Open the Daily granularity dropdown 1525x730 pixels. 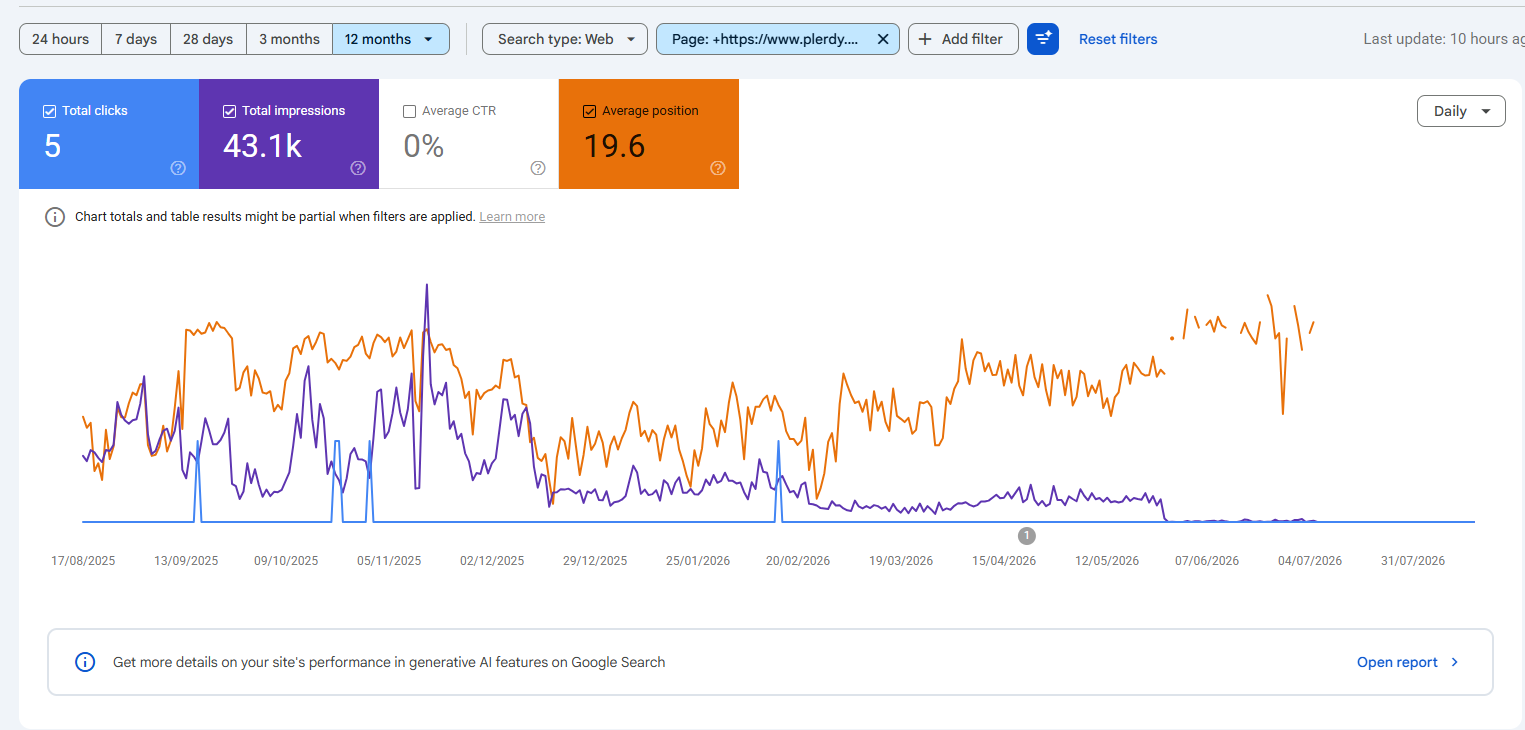(x=1461, y=111)
